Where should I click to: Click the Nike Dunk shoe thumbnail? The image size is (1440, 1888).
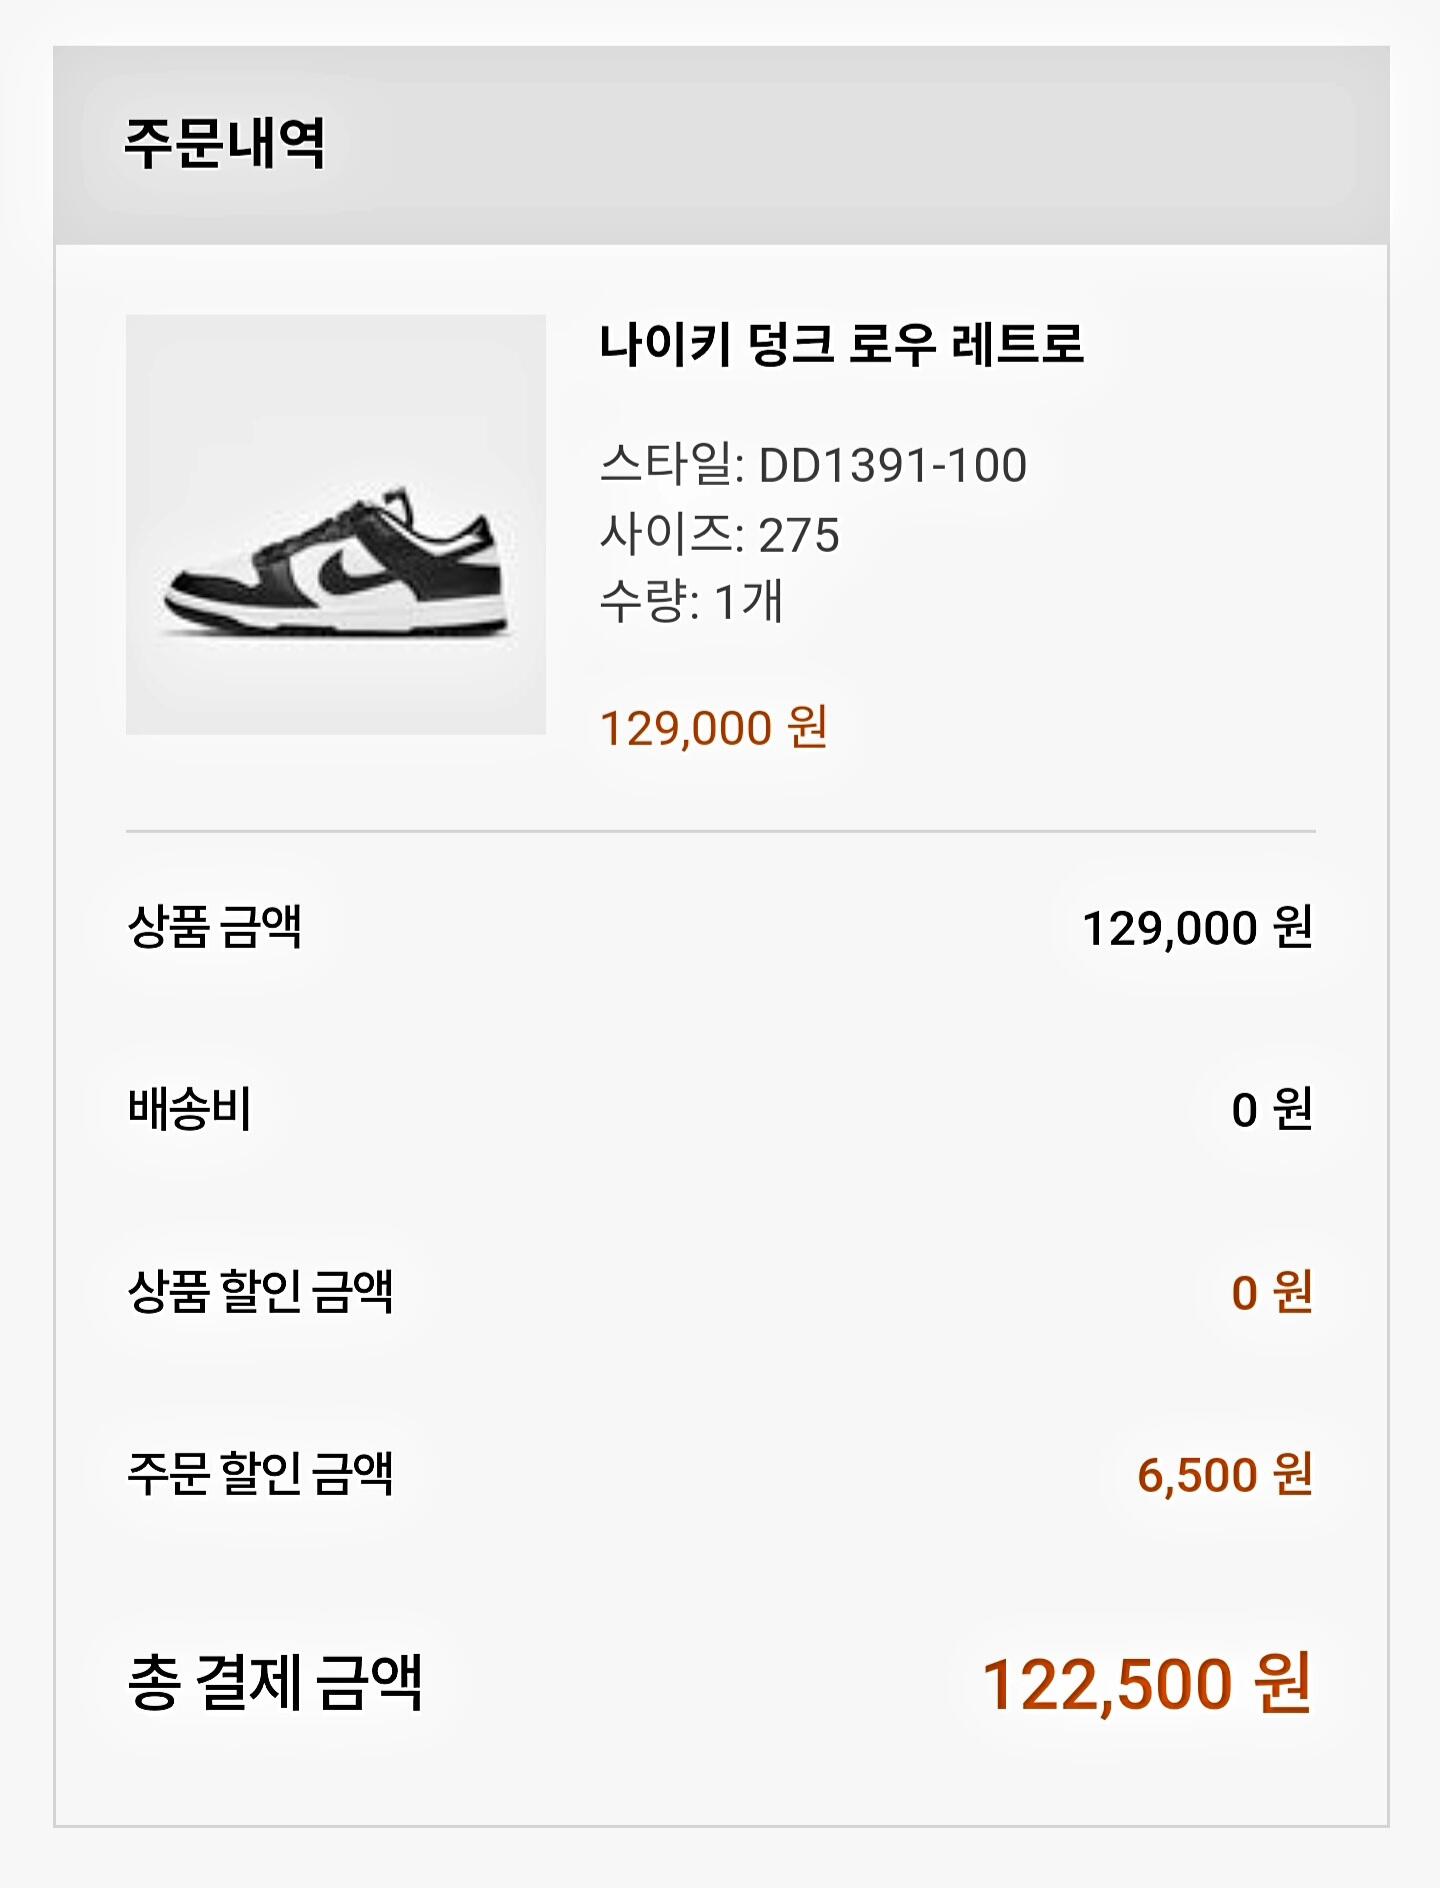tap(335, 524)
